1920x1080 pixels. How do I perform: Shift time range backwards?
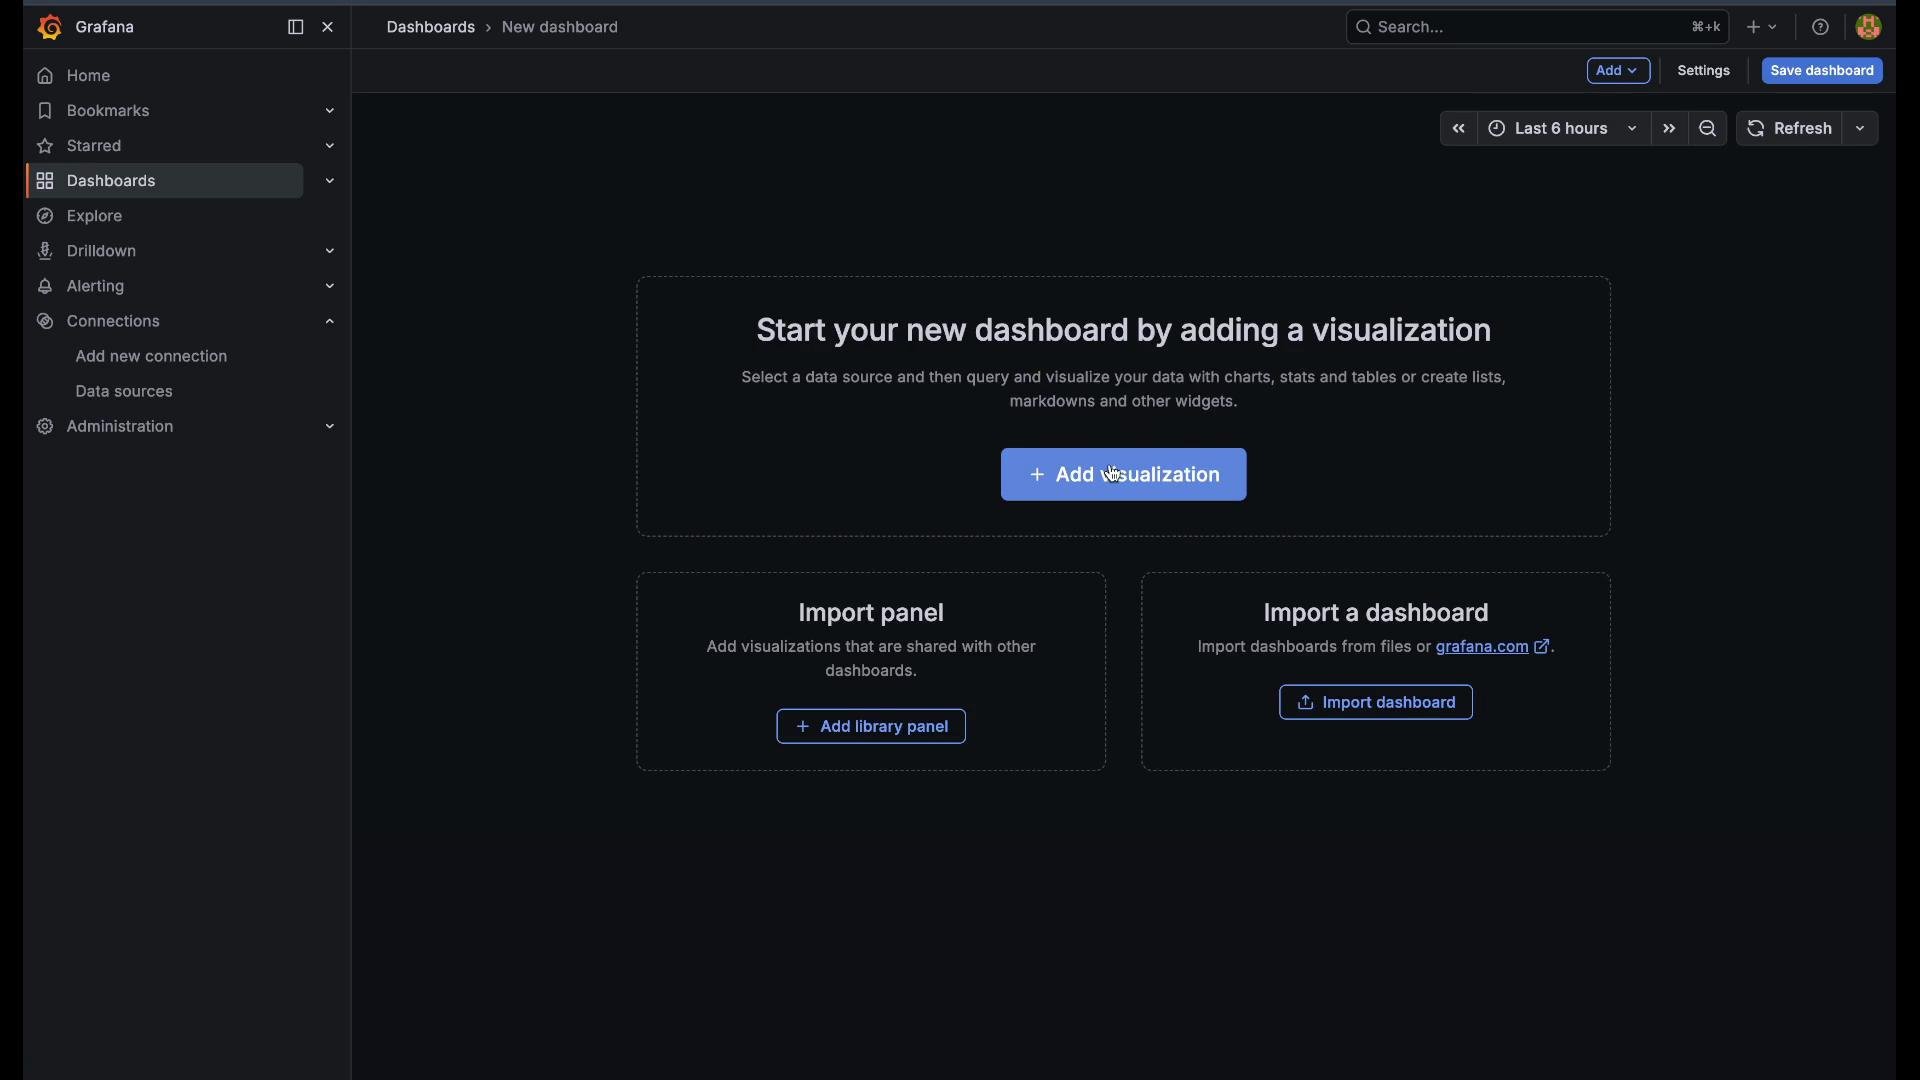1458,129
